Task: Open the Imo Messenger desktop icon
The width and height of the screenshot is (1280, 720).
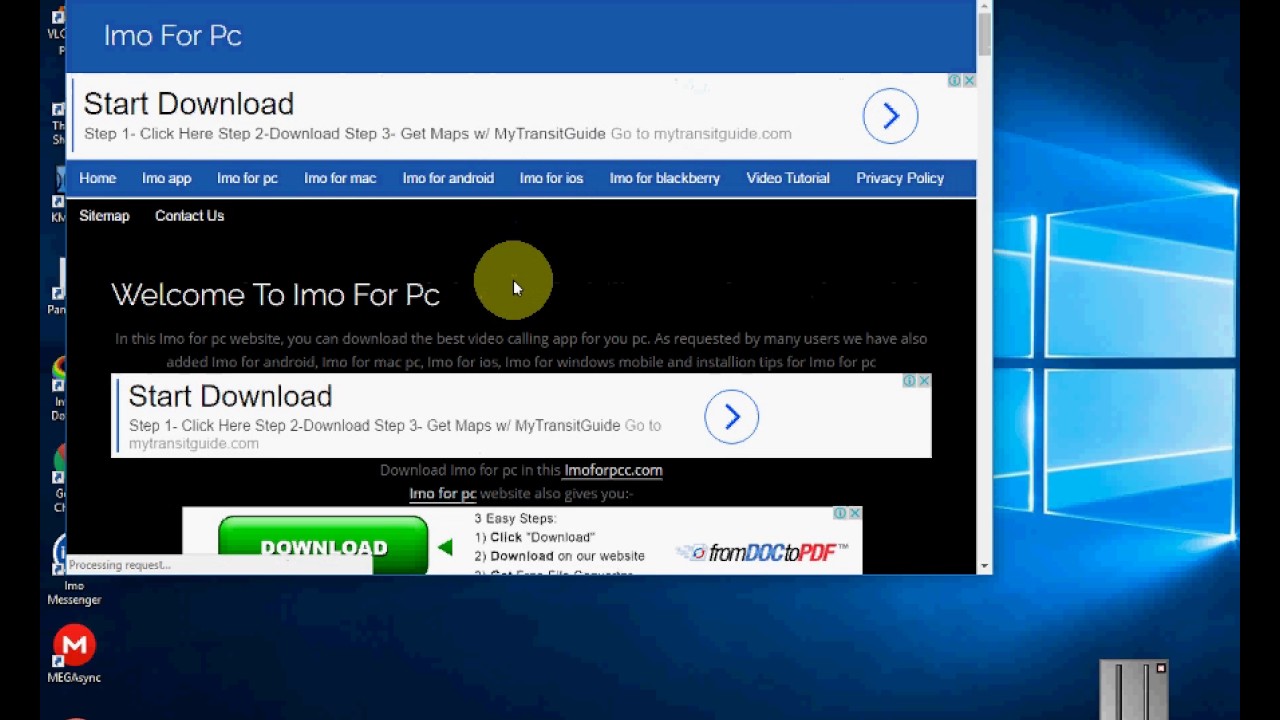Action: (74, 569)
